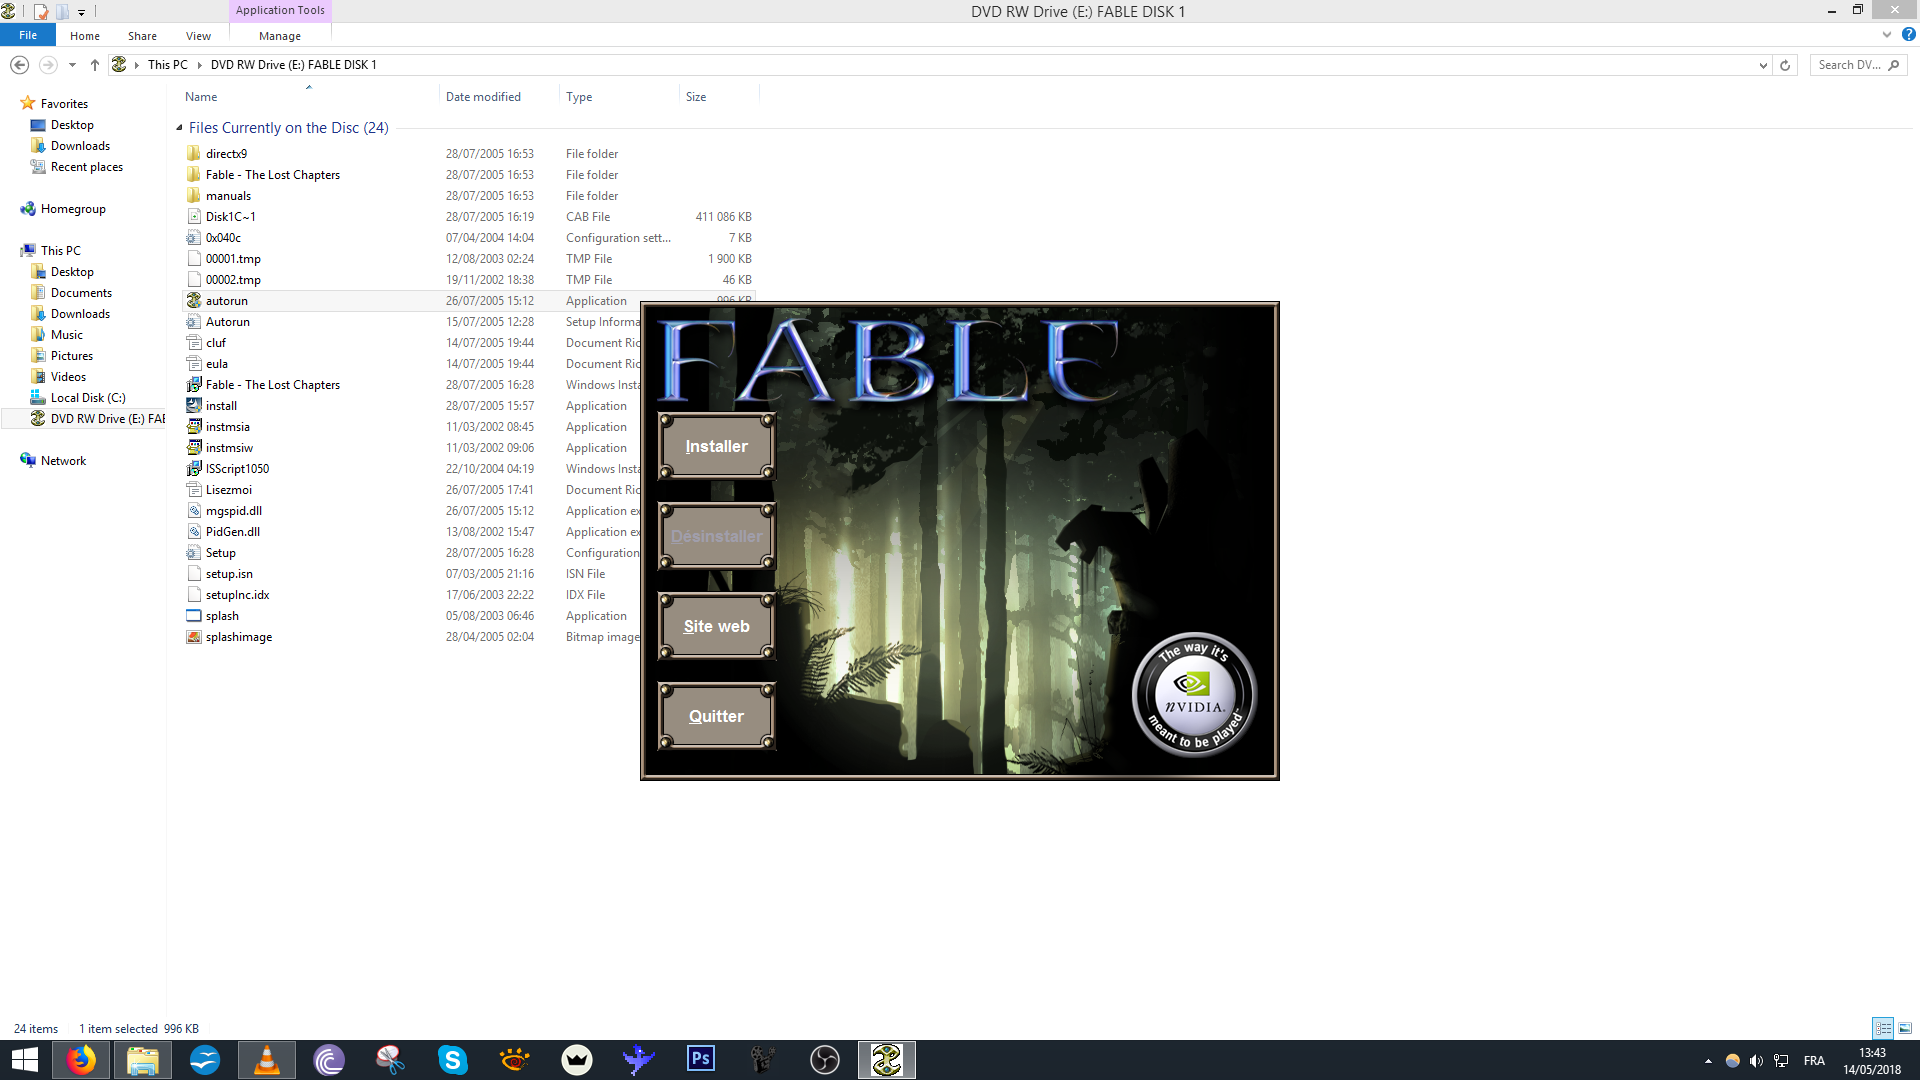Screen dimensions: 1920x1080
Task: Open Site web from Fable splash
Action: tap(716, 626)
